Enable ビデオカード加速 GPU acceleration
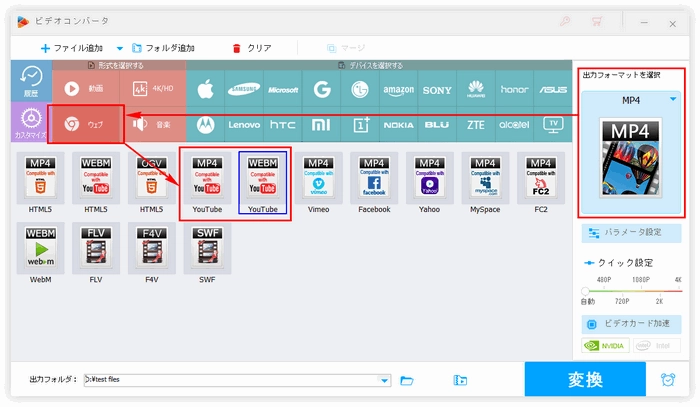 click(631, 324)
